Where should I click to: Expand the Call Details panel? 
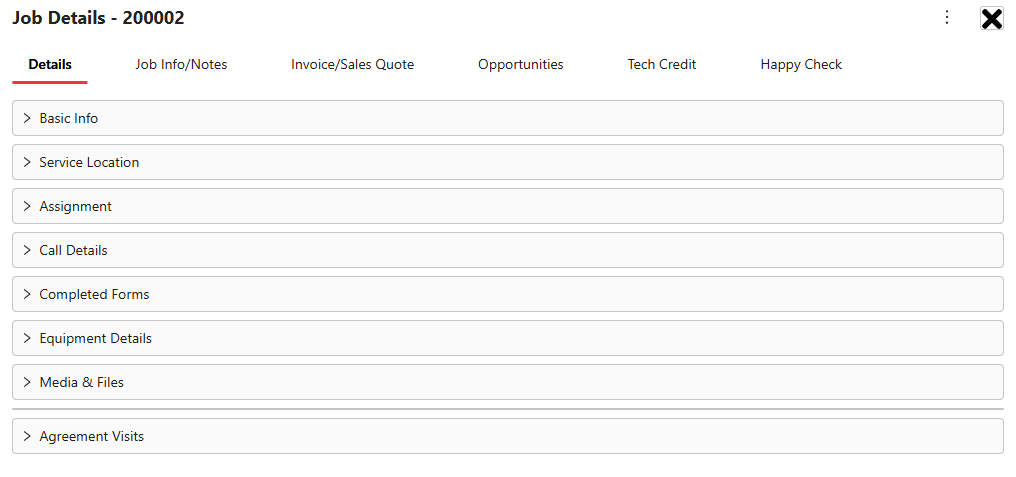508,250
